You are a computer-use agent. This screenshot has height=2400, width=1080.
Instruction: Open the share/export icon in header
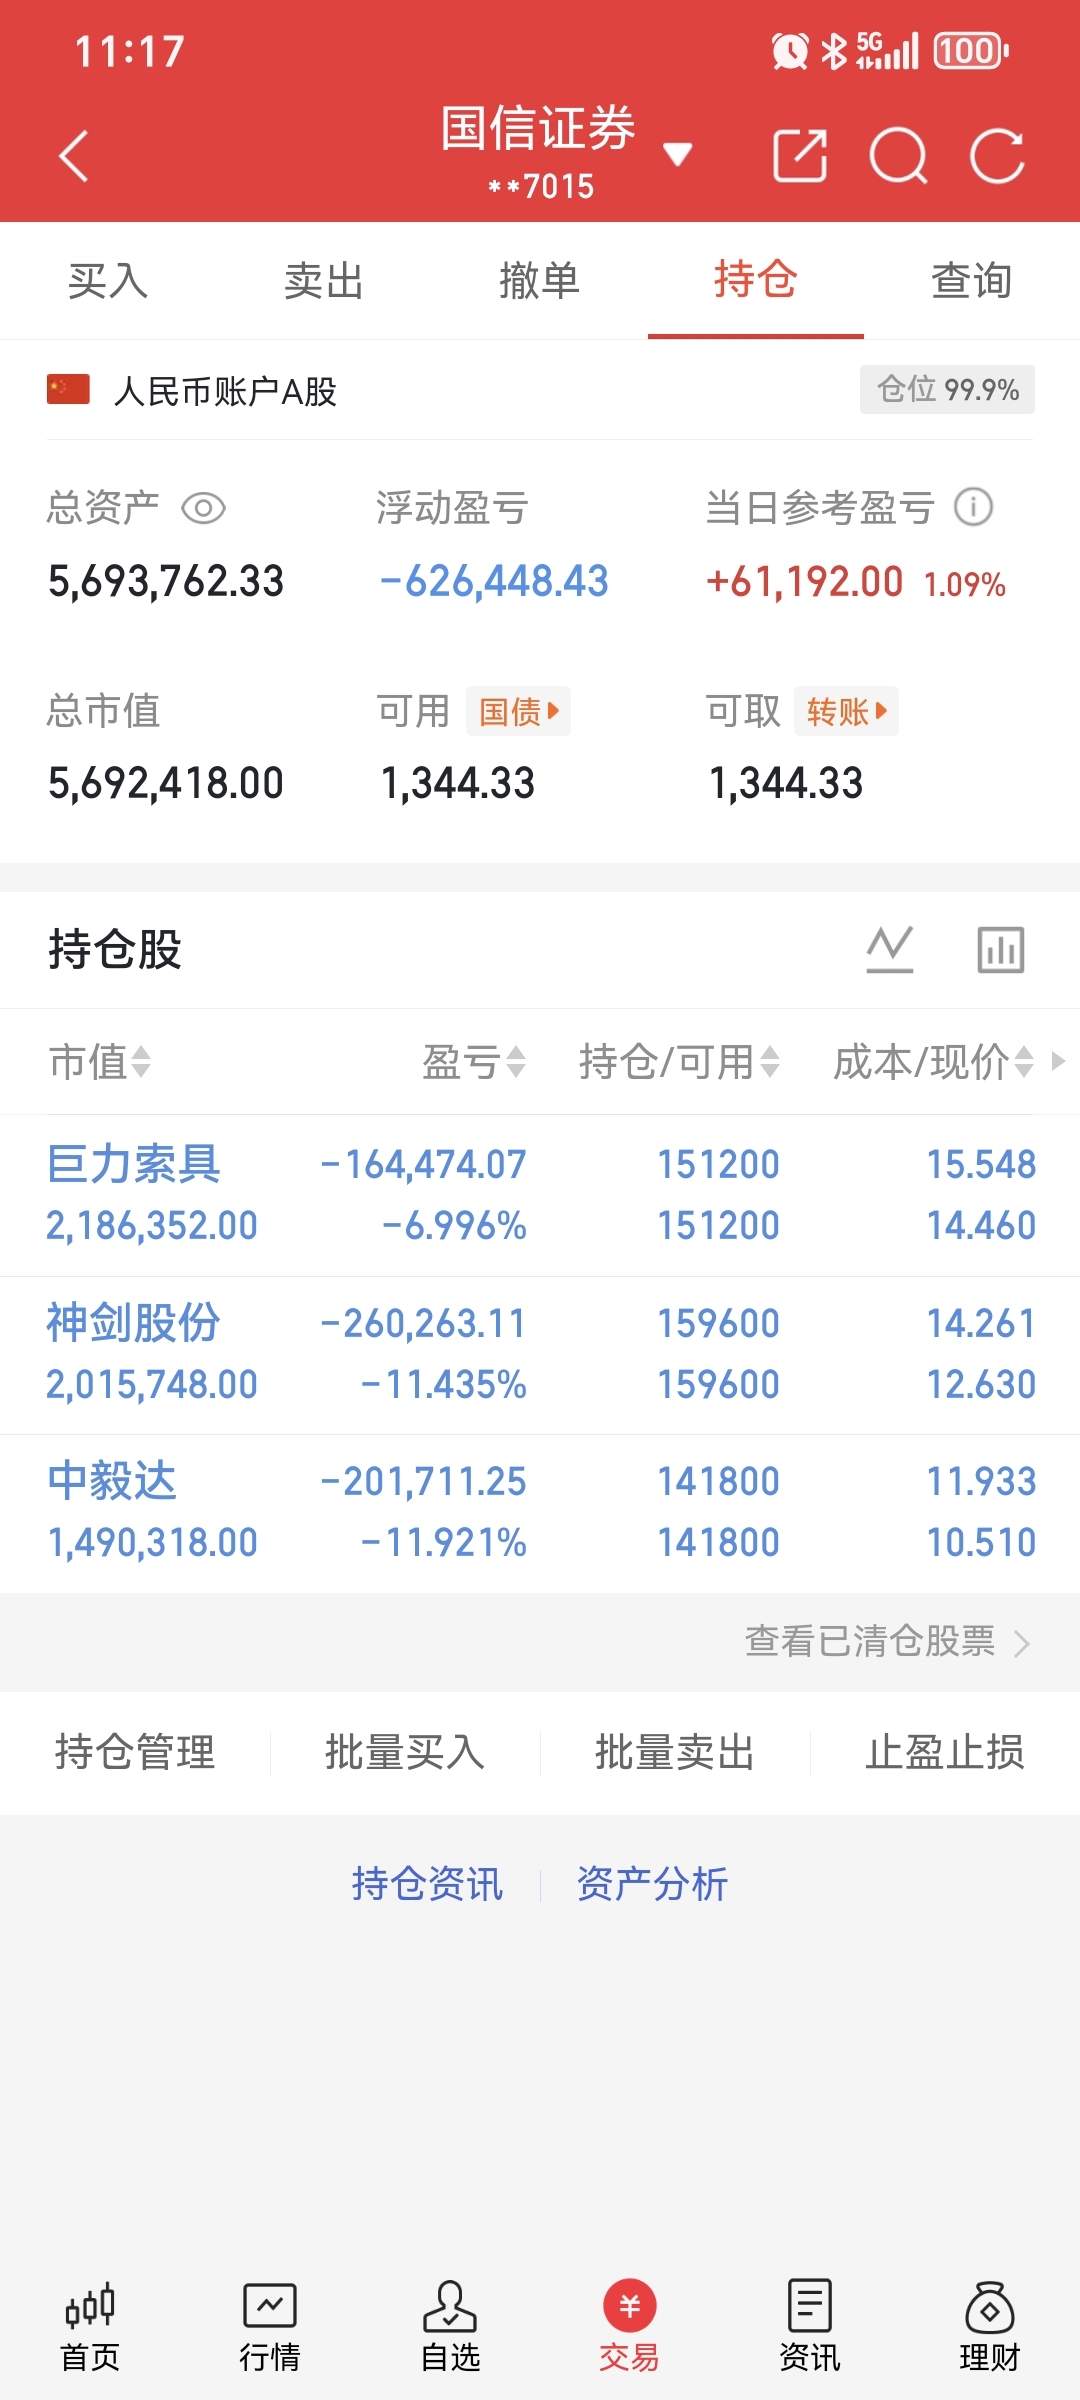pos(800,156)
